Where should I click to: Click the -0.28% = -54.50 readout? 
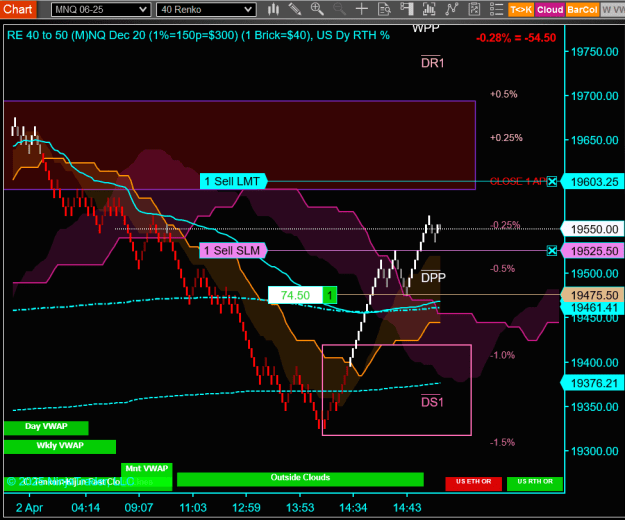coord(516,38)
